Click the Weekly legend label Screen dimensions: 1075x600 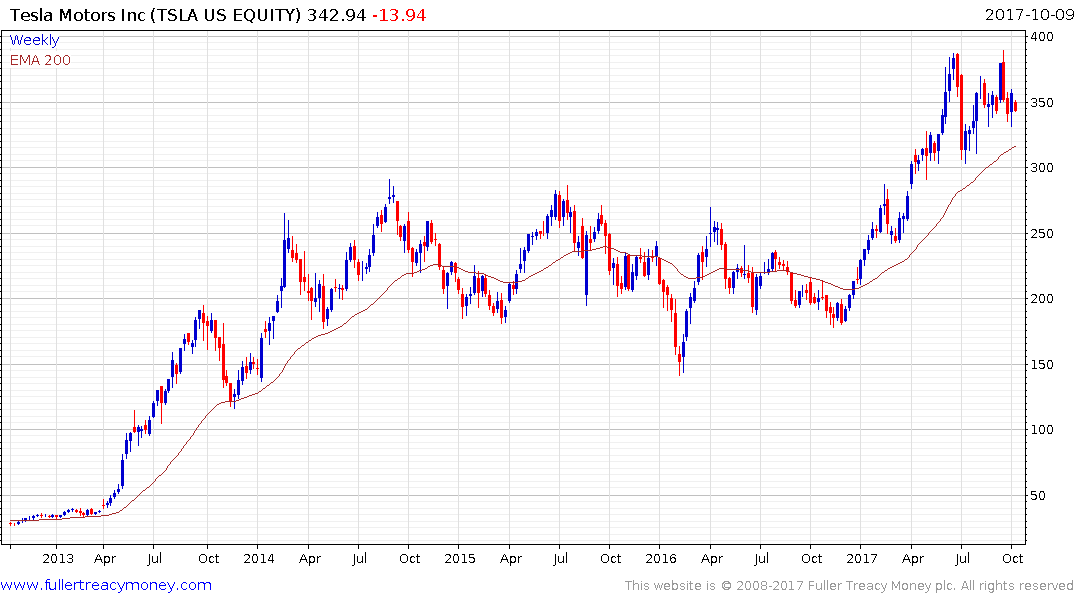pos(34,40)
